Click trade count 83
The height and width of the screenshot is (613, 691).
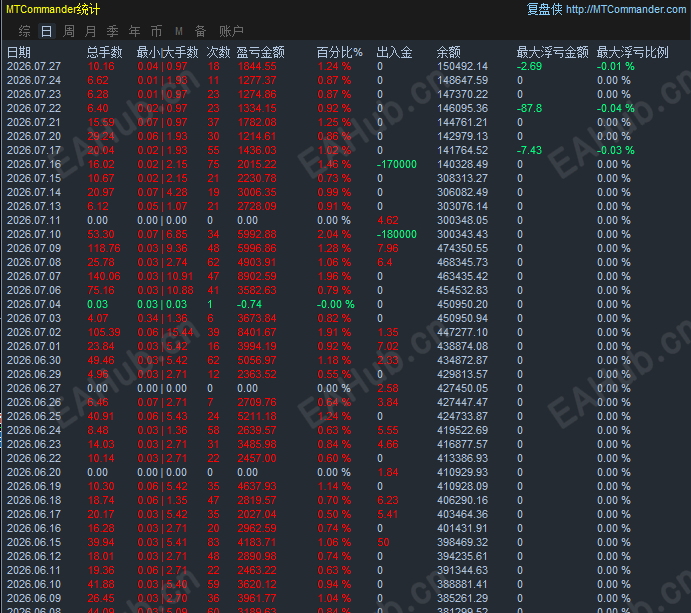[213, 542]
